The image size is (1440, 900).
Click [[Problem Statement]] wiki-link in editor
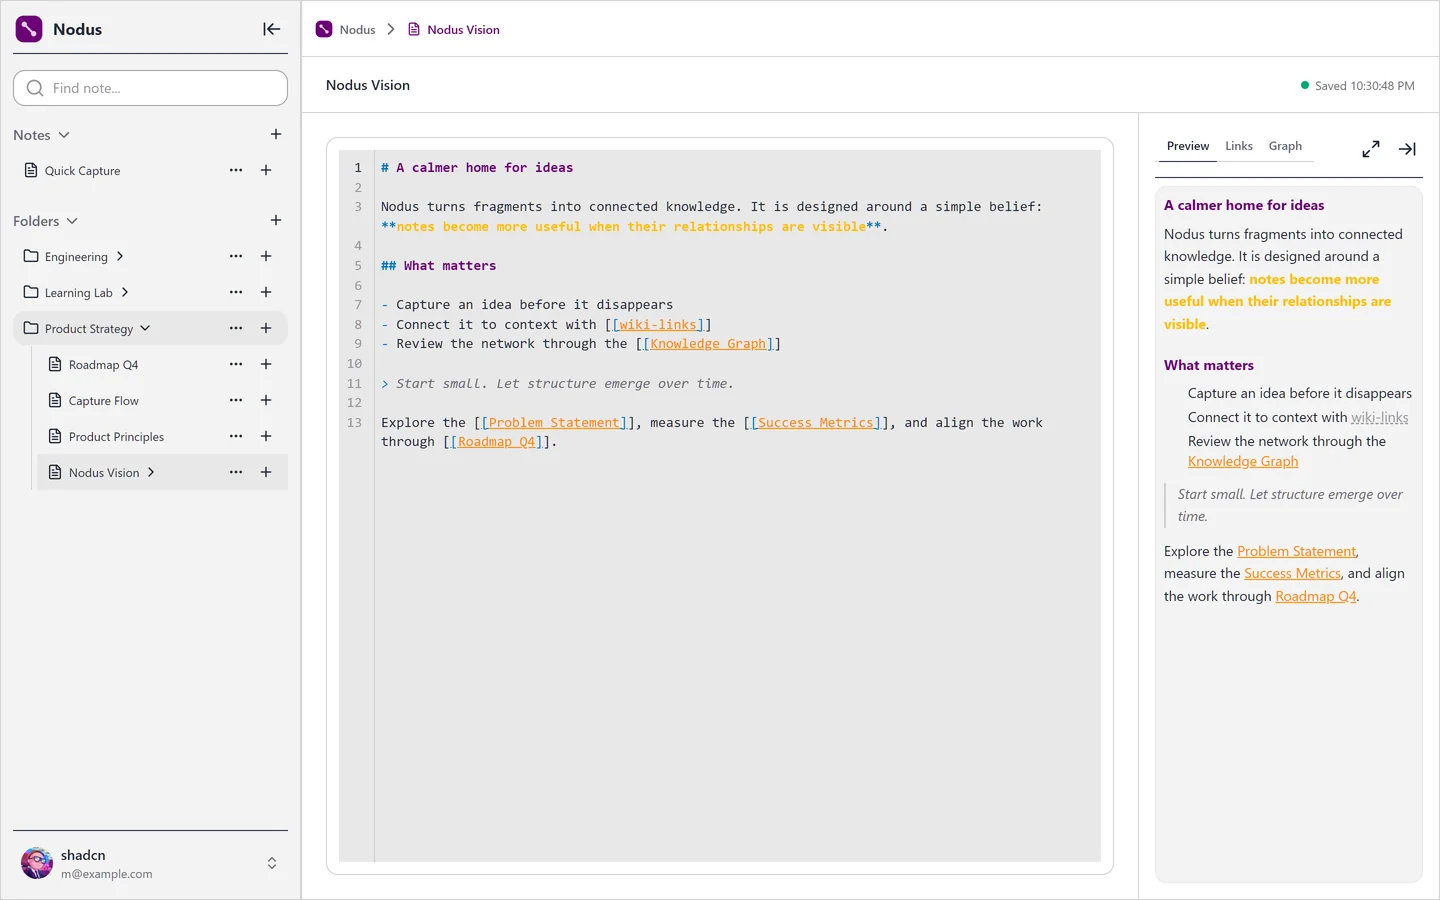(x=554, y=423)
